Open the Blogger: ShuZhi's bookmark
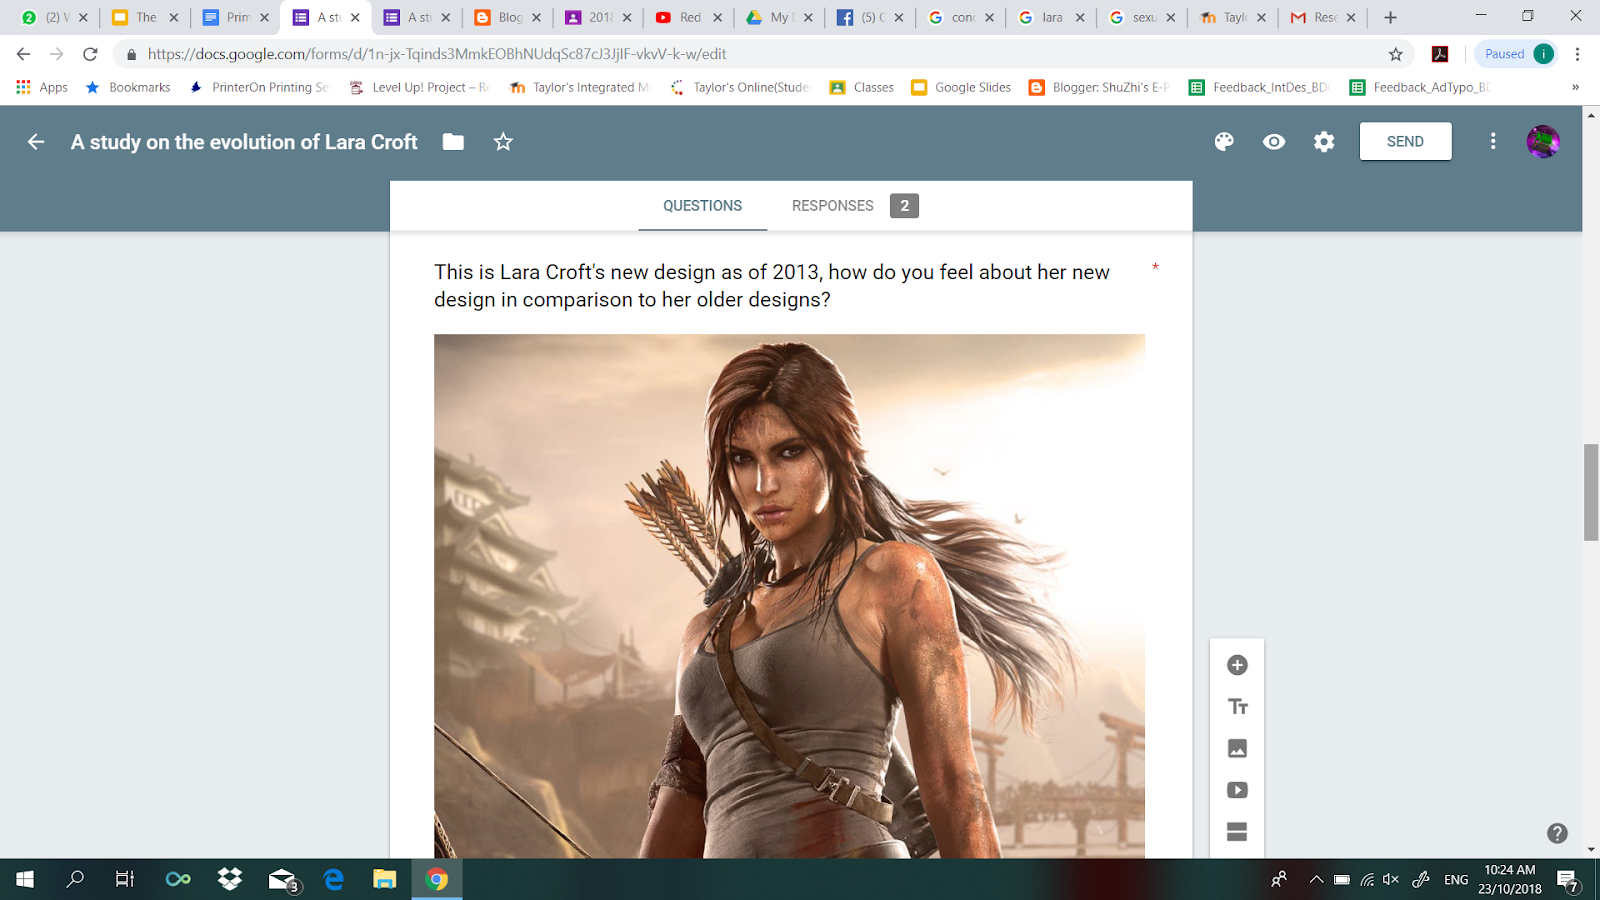This screenshot has width=1600, height=900. (x=1099, y=87)
